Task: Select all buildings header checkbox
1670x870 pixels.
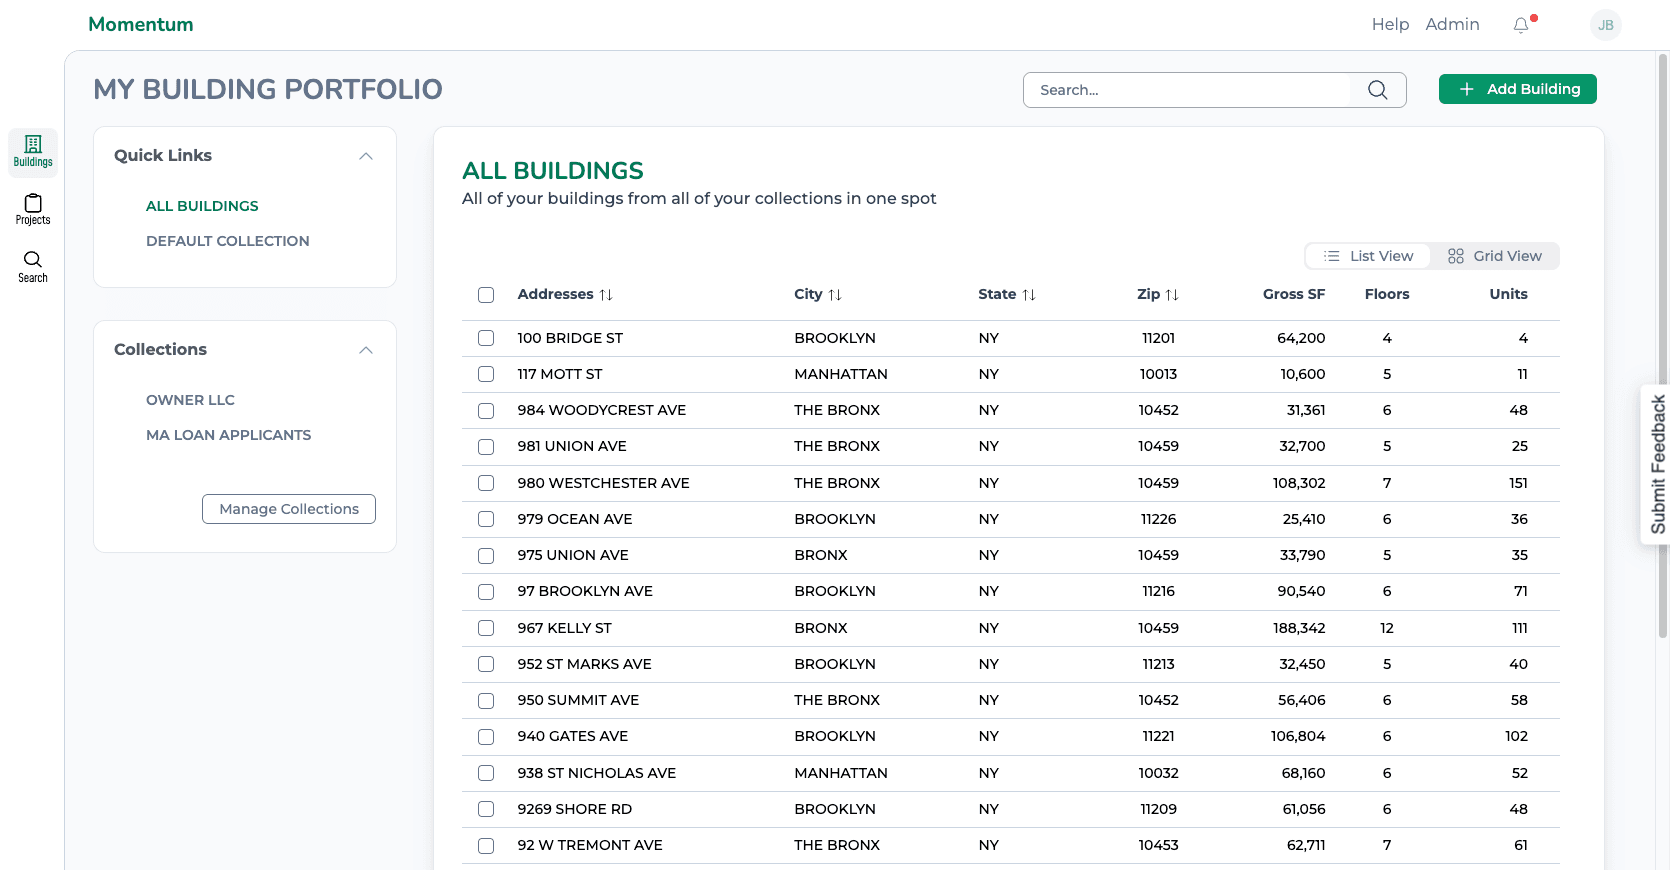Action: tap(486, 295)
